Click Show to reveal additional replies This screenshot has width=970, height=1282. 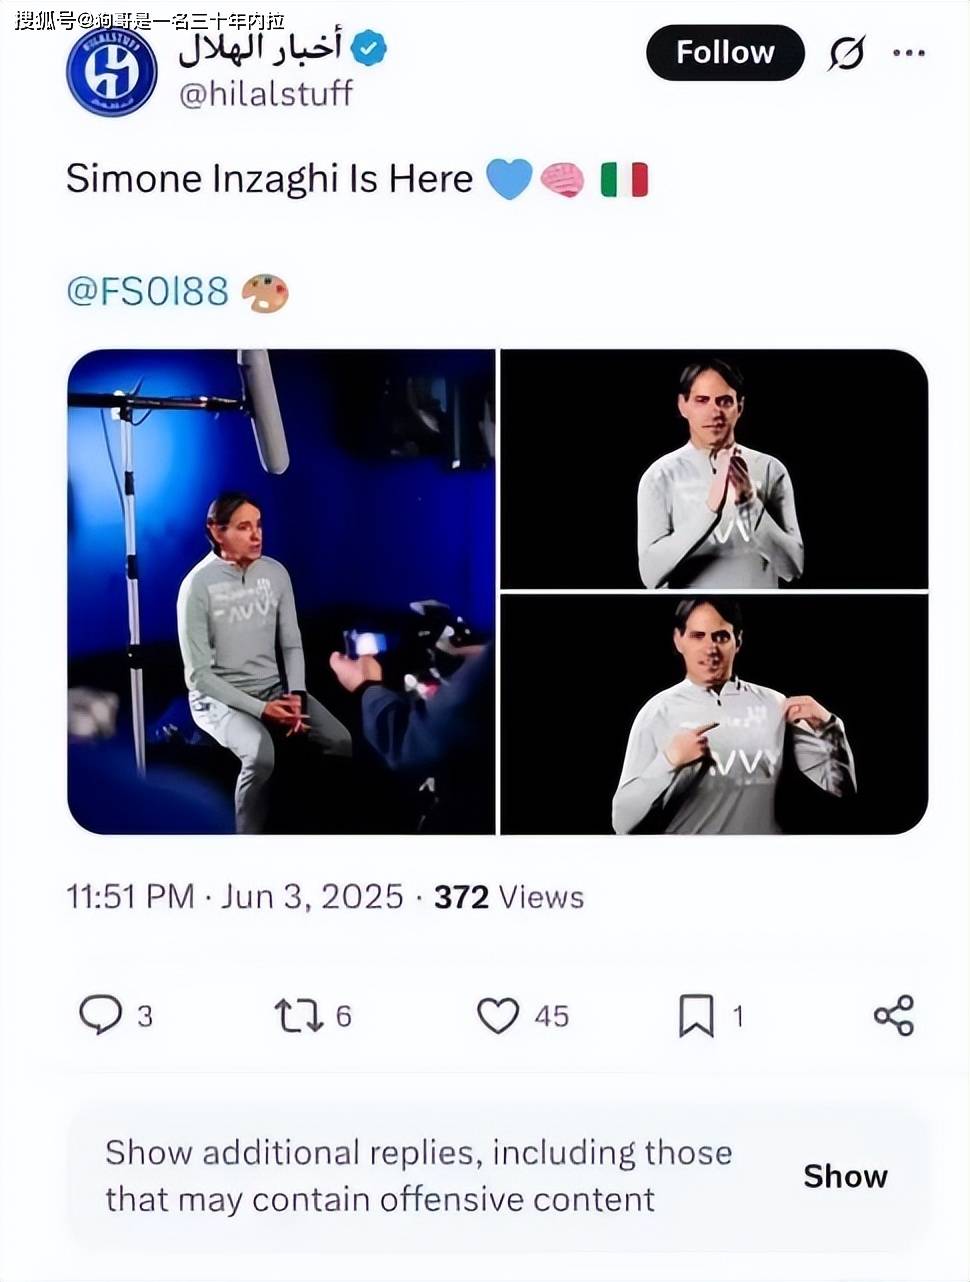coord(845,1176)
